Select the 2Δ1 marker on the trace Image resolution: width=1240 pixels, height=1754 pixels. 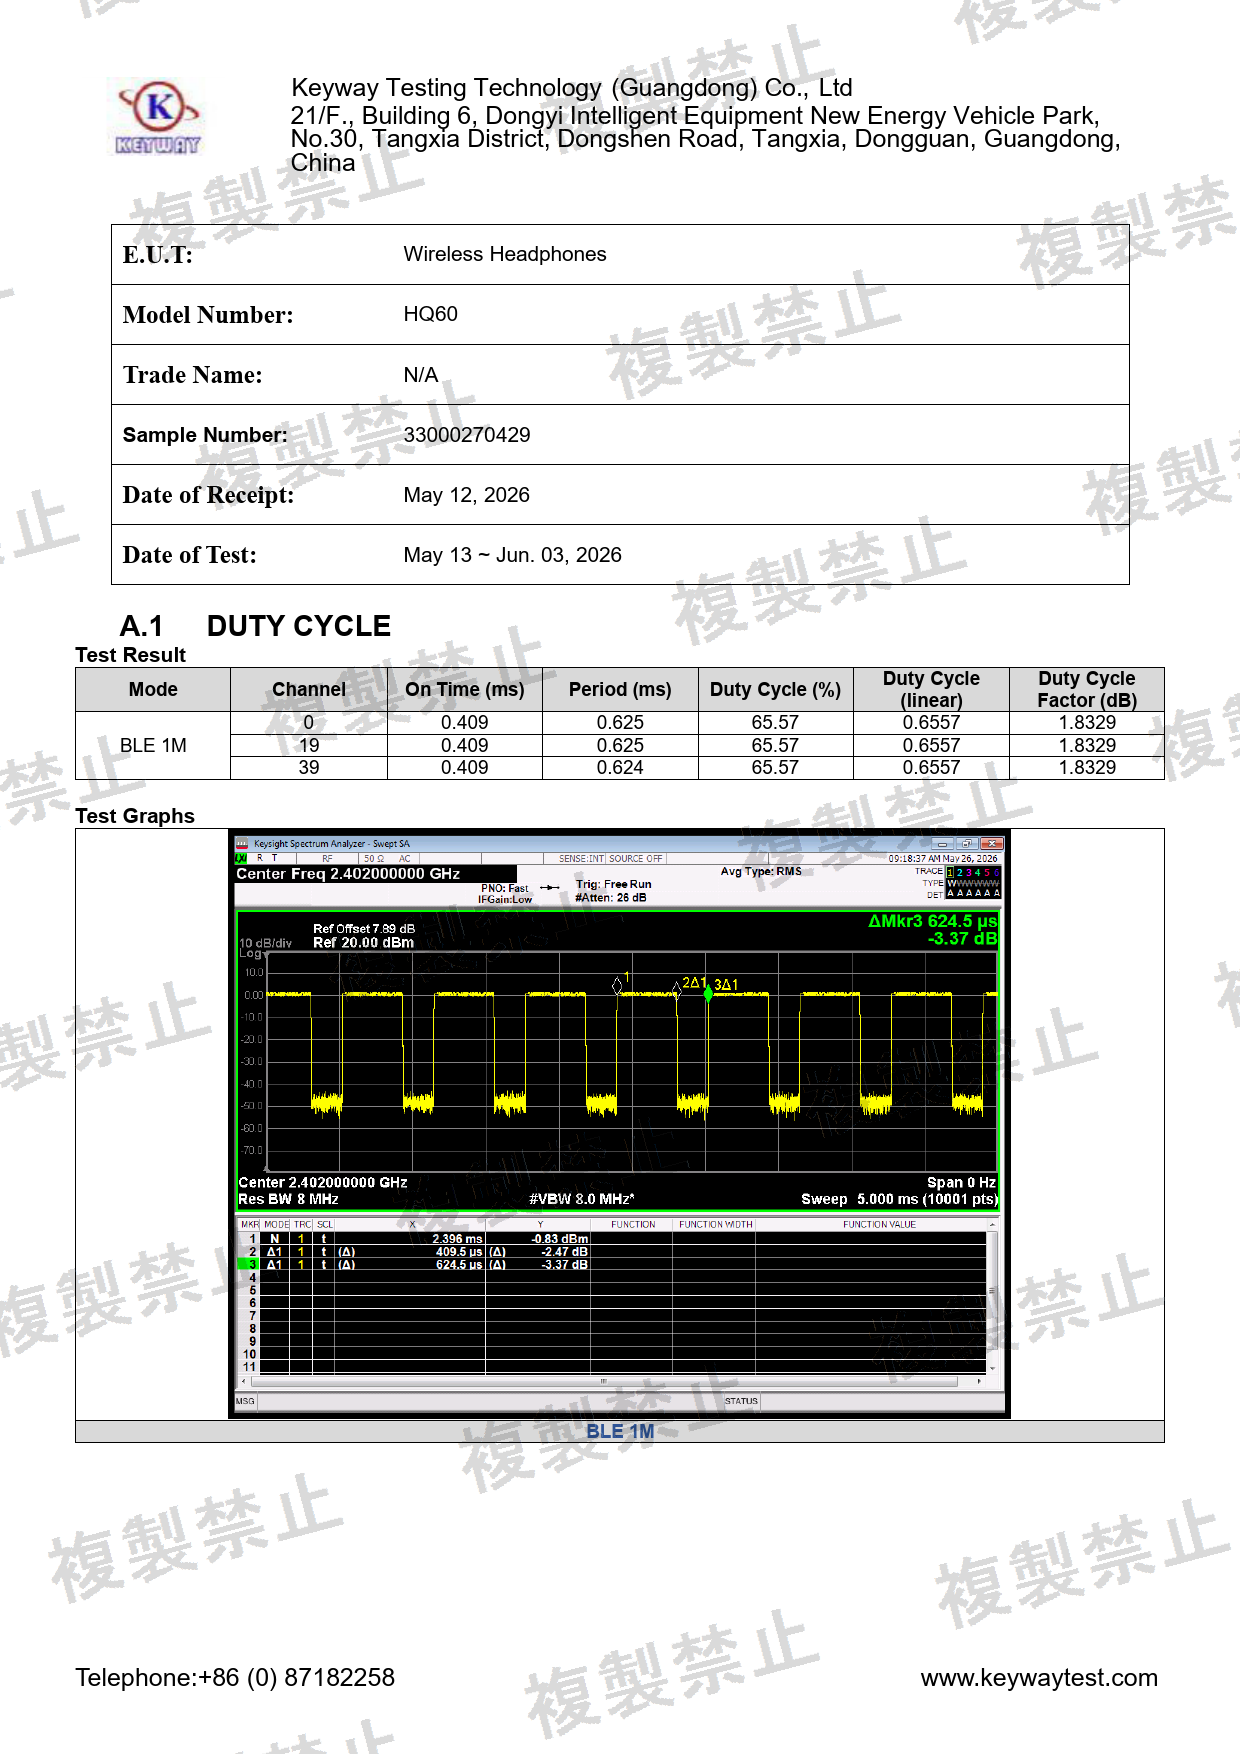pyautogui.click(x=677, y=989)
